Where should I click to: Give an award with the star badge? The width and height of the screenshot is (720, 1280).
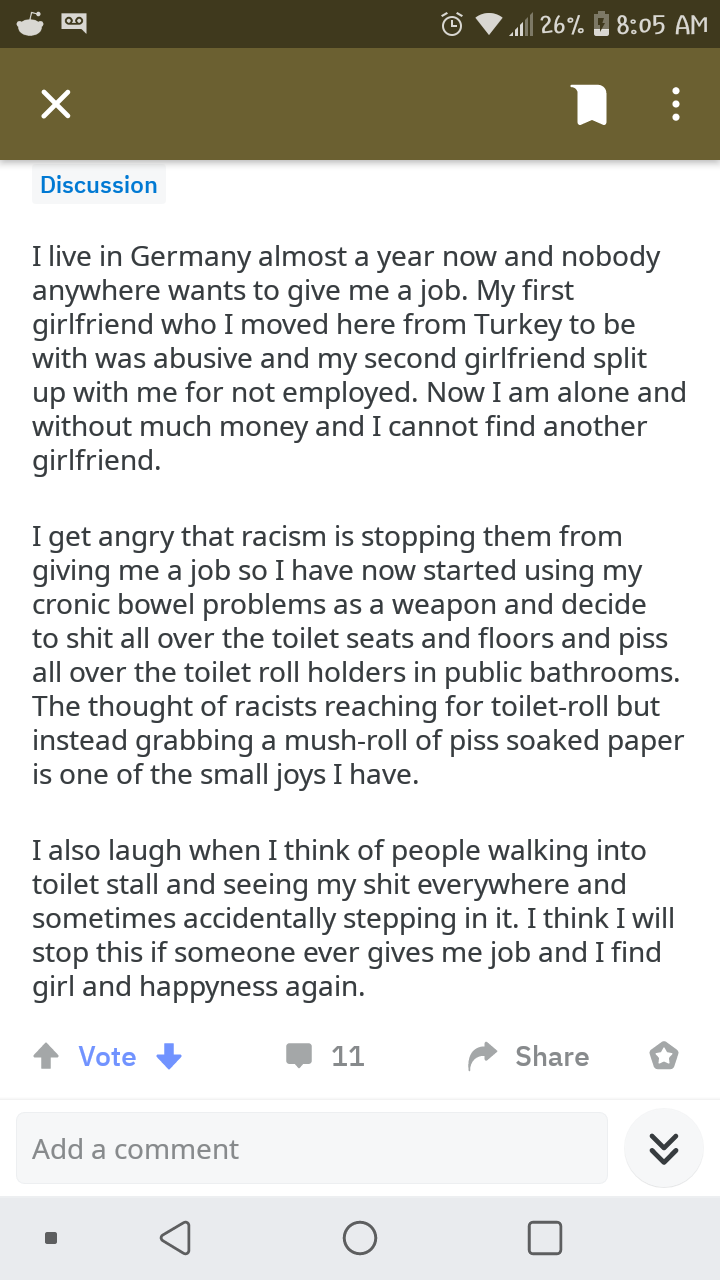coord(664,1056)
